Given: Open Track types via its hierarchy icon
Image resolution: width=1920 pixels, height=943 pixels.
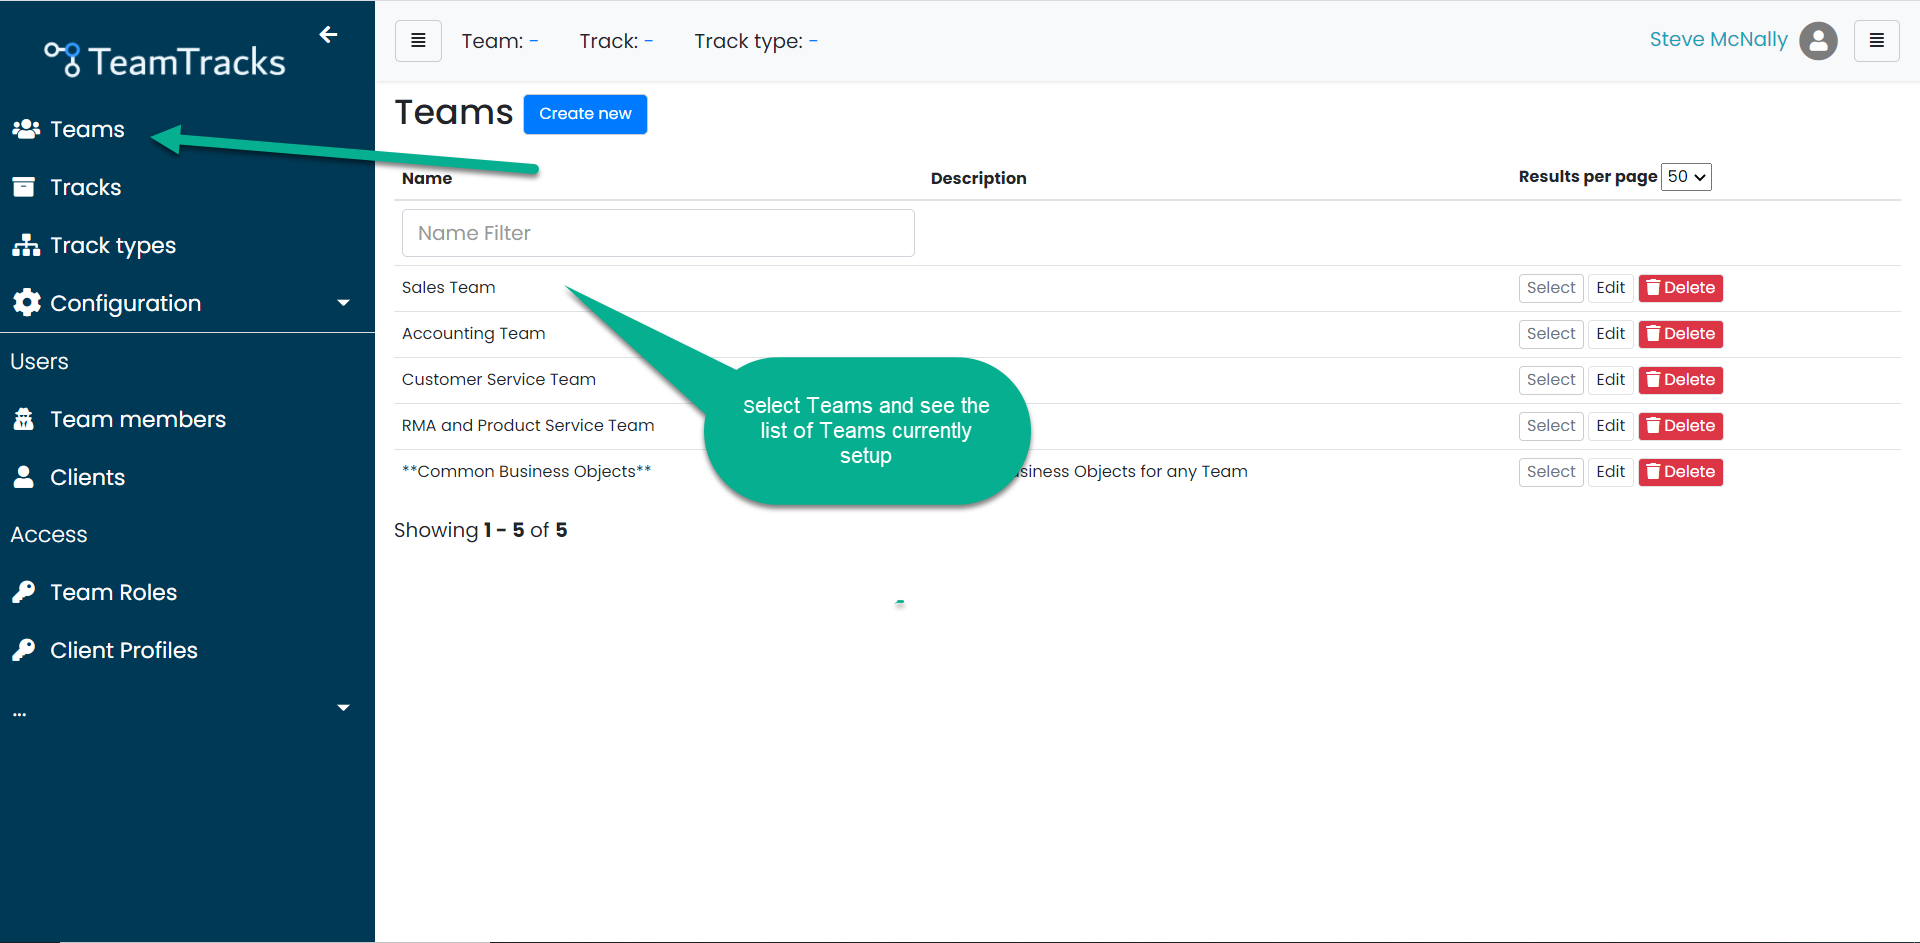Looking at the screenshot, I should click(25, 244).
